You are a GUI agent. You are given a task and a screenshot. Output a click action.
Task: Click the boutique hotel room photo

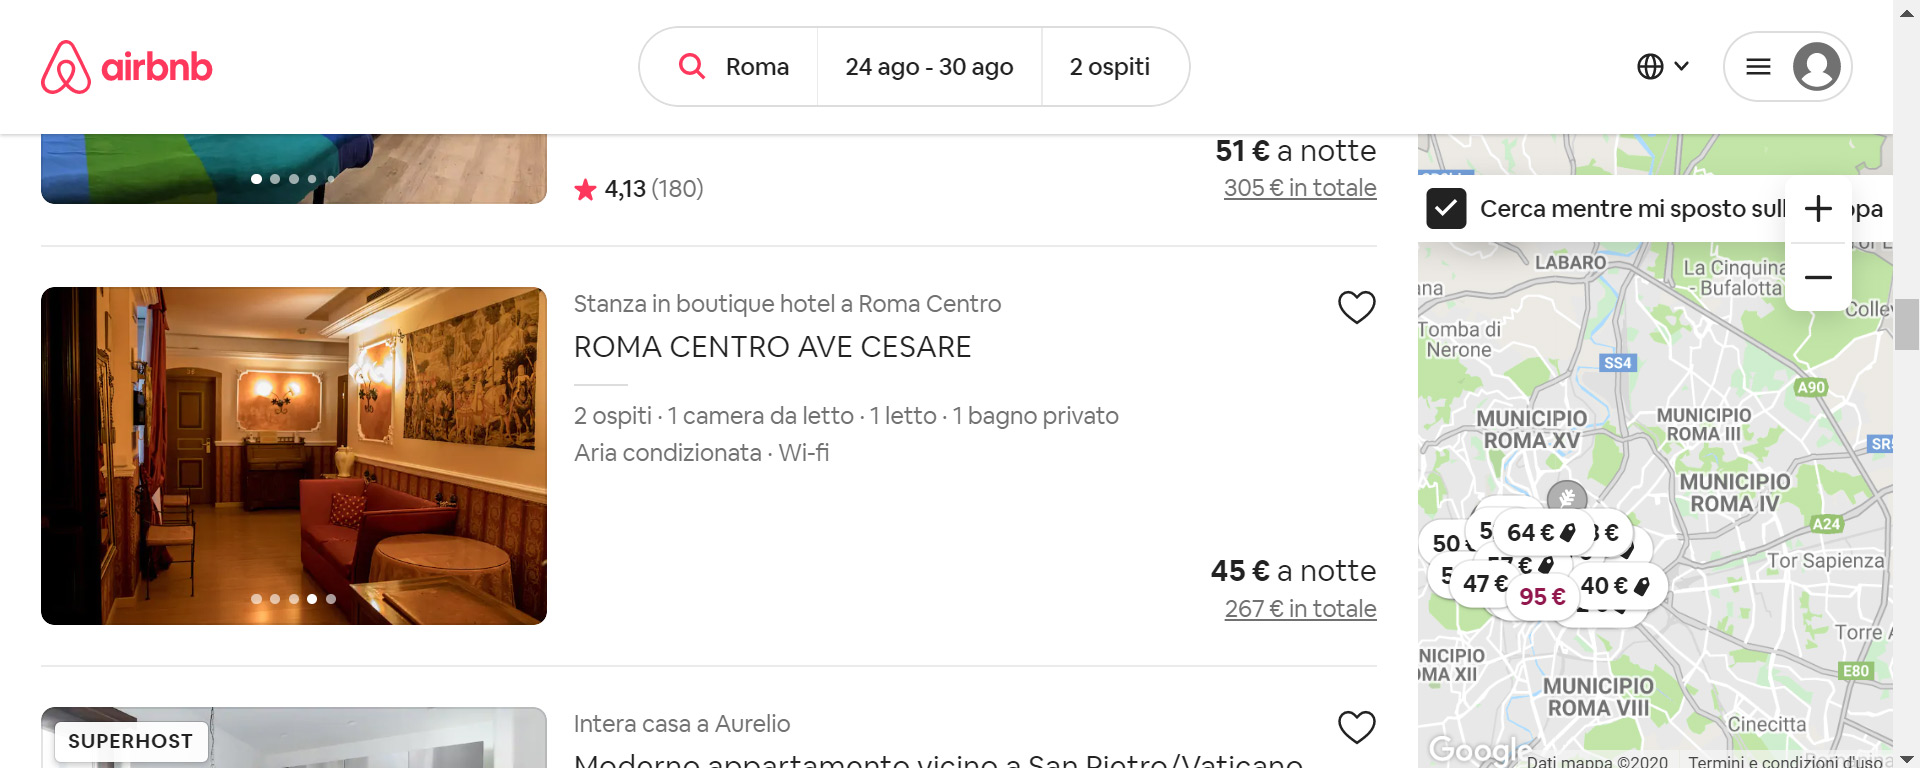[294, 456]
